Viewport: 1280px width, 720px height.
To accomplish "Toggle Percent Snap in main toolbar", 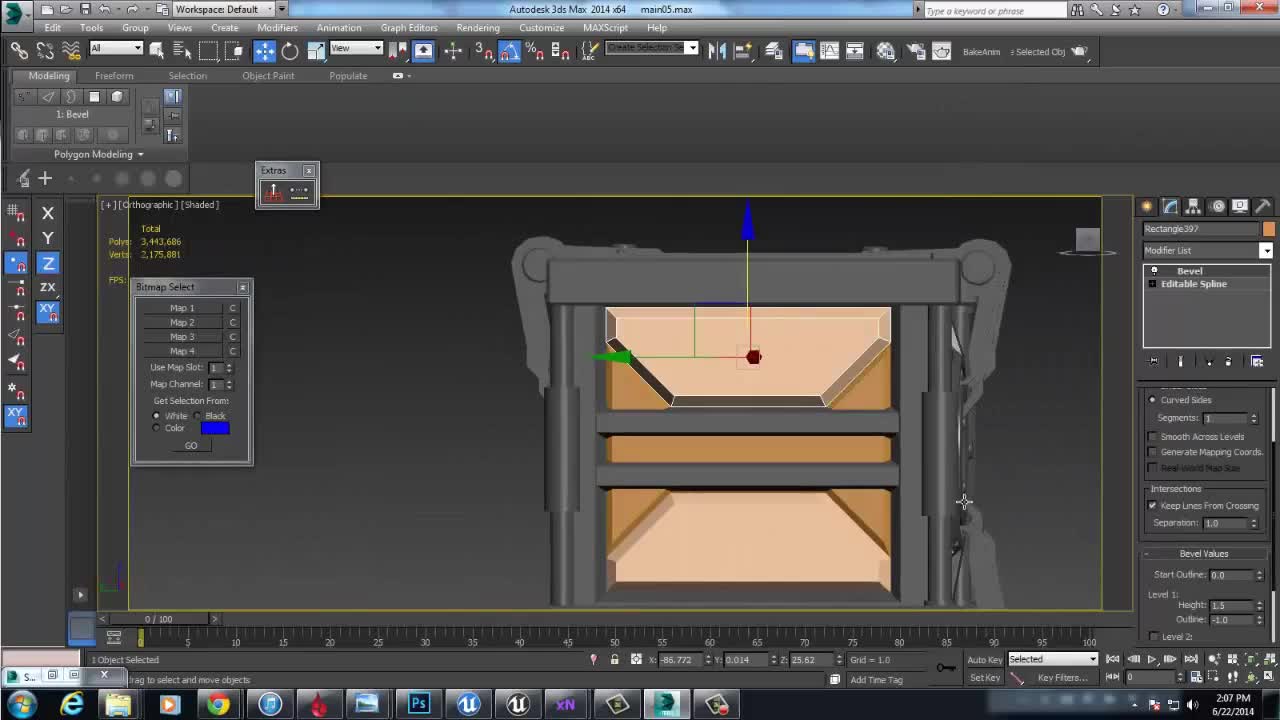I will [534, 51].
